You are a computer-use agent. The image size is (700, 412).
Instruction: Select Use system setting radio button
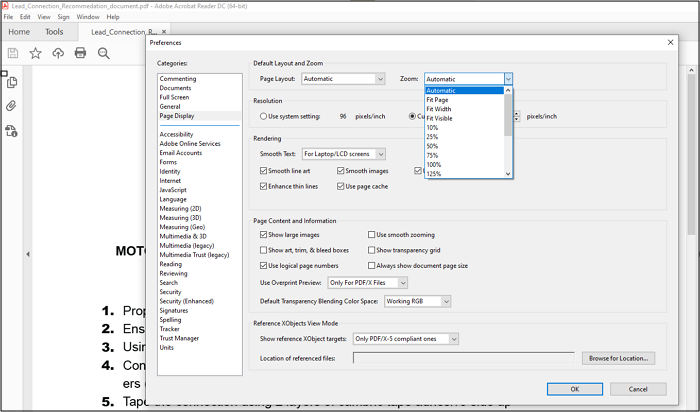click(x=263, y=116)
